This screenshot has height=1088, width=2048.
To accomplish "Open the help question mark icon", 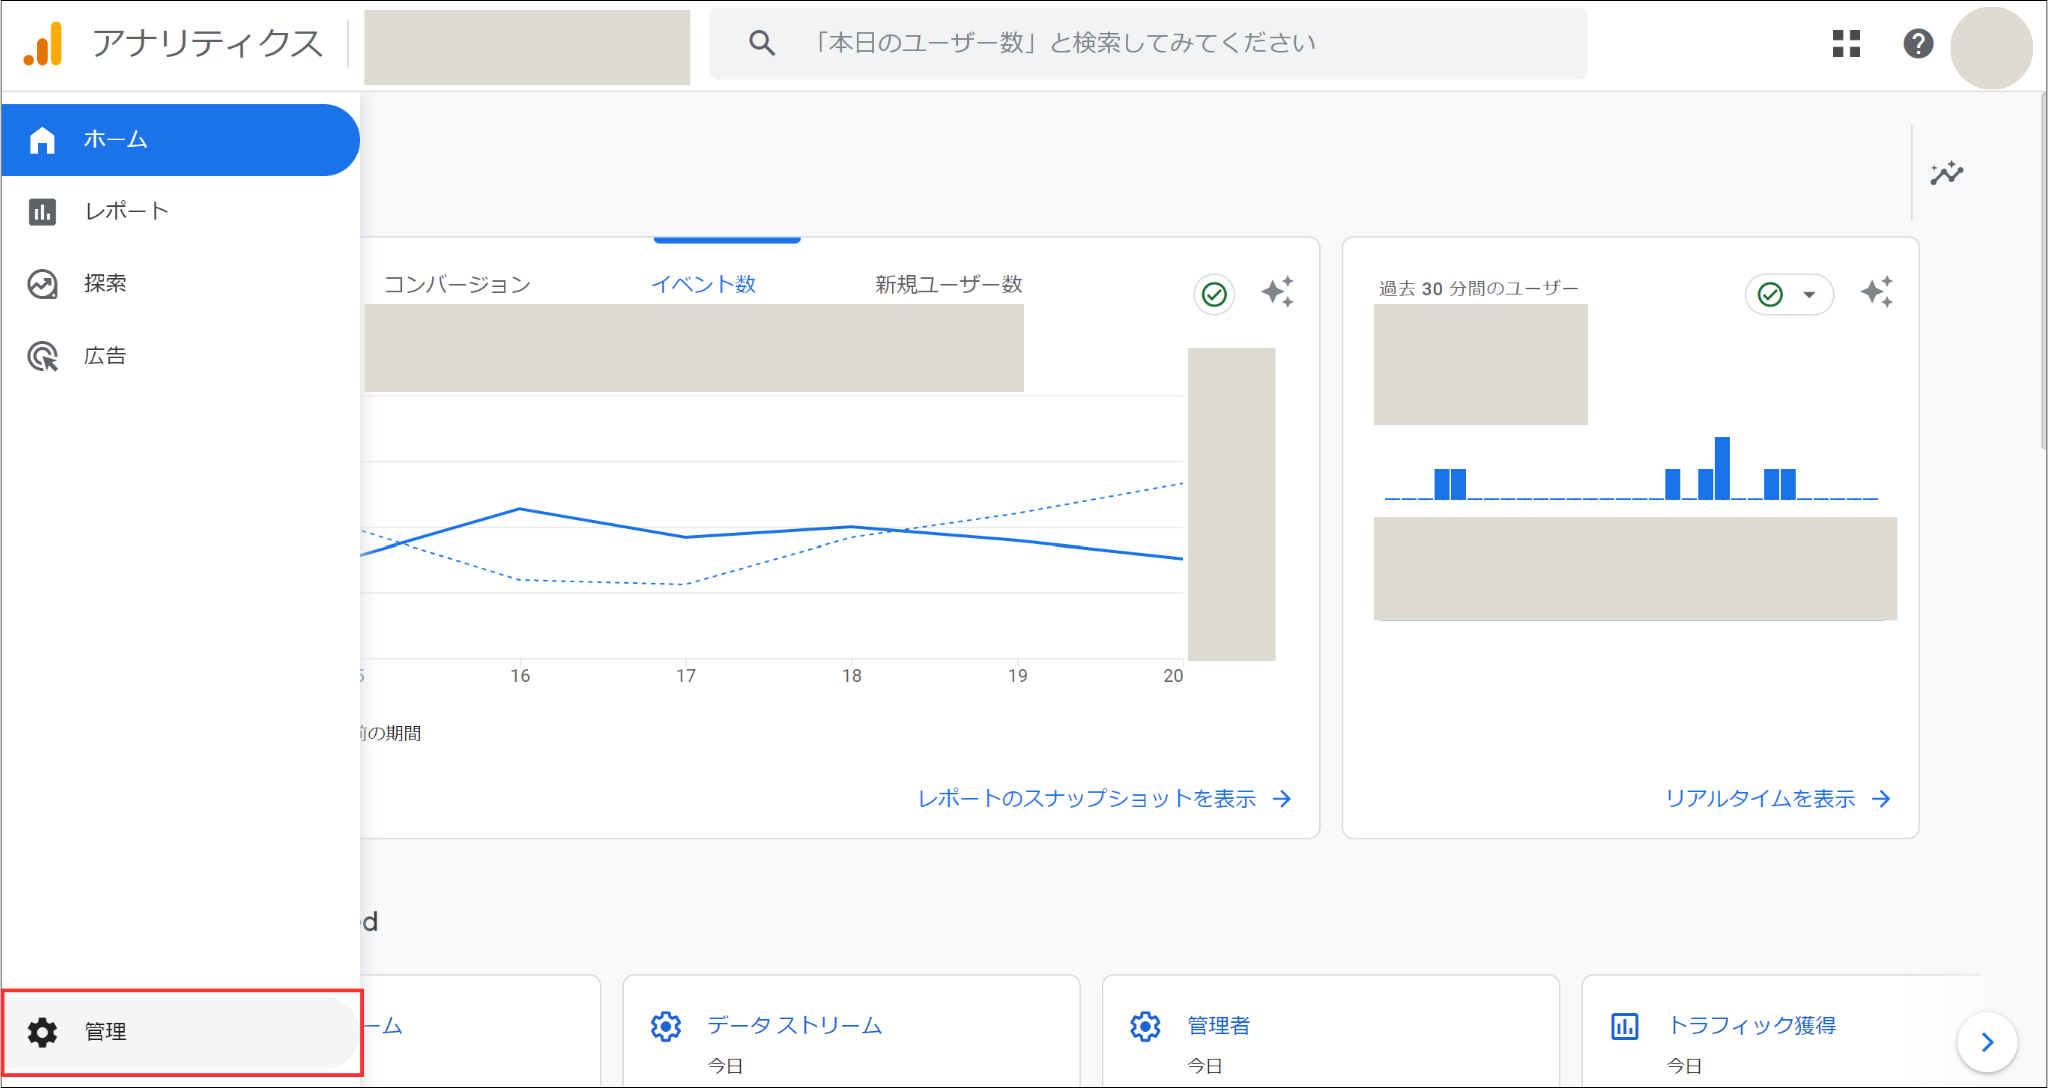I will coord(1918,43).
